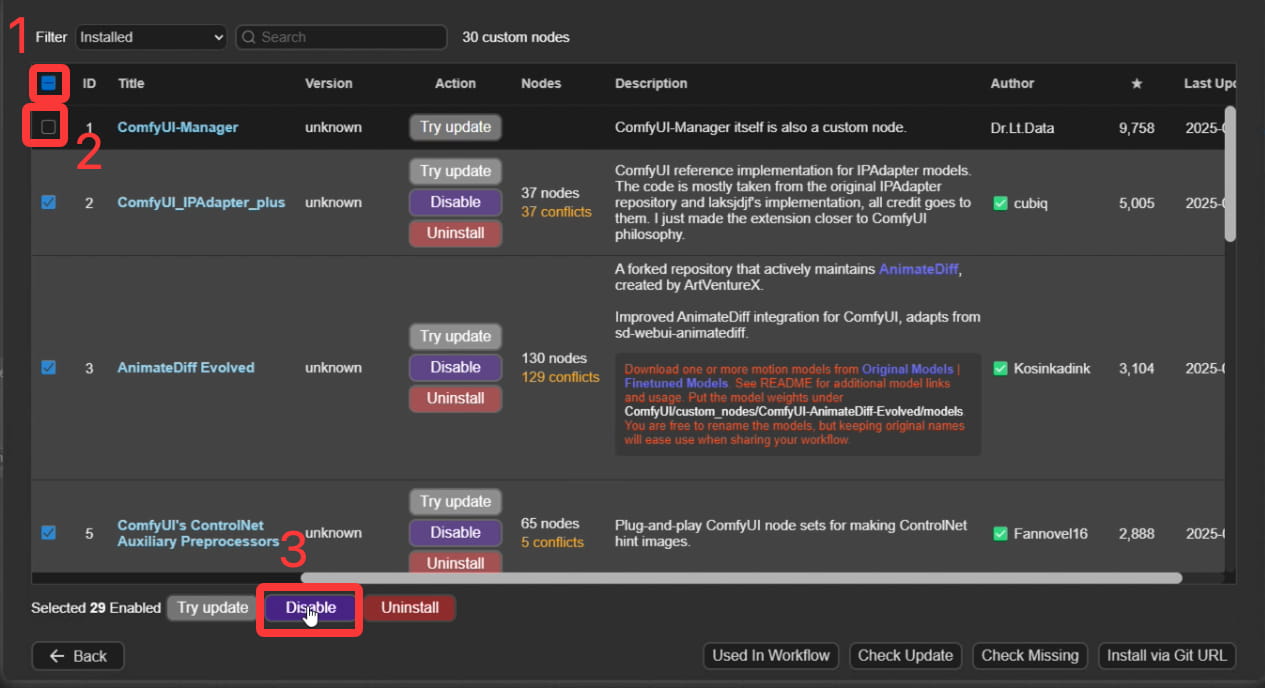Open the ComfyUI_IPAdapter_plus title link

click(x=201, y=202)
